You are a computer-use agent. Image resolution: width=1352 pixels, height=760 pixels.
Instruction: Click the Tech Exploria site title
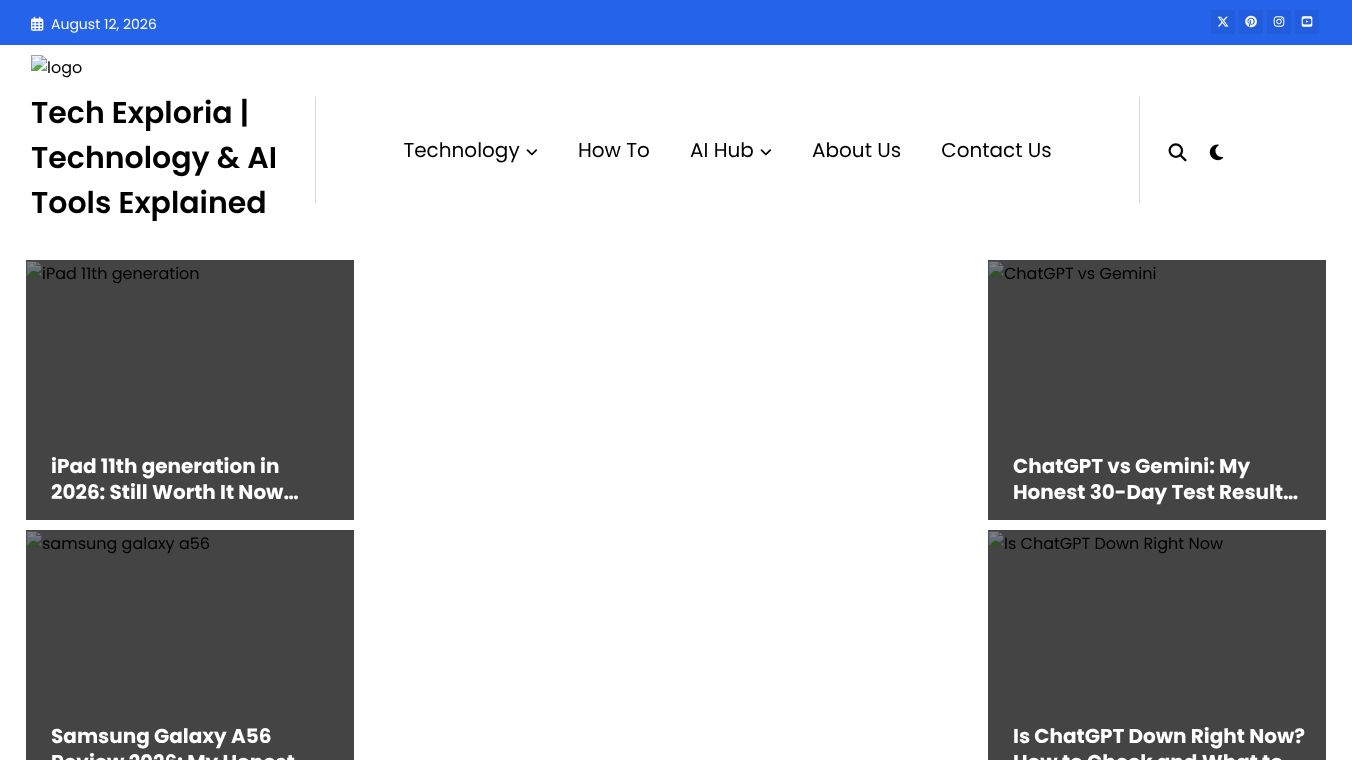pos(154,158)
